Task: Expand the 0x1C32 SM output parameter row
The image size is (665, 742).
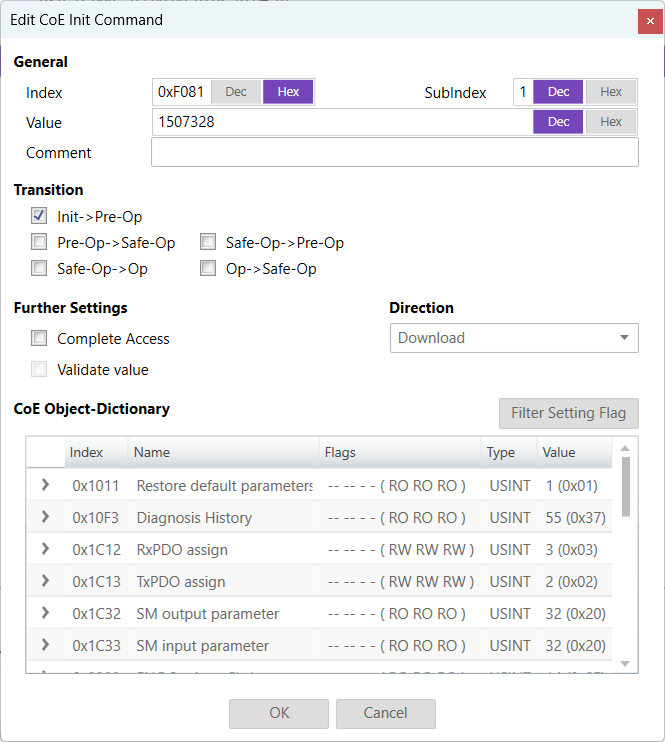Action: [45, 613]
